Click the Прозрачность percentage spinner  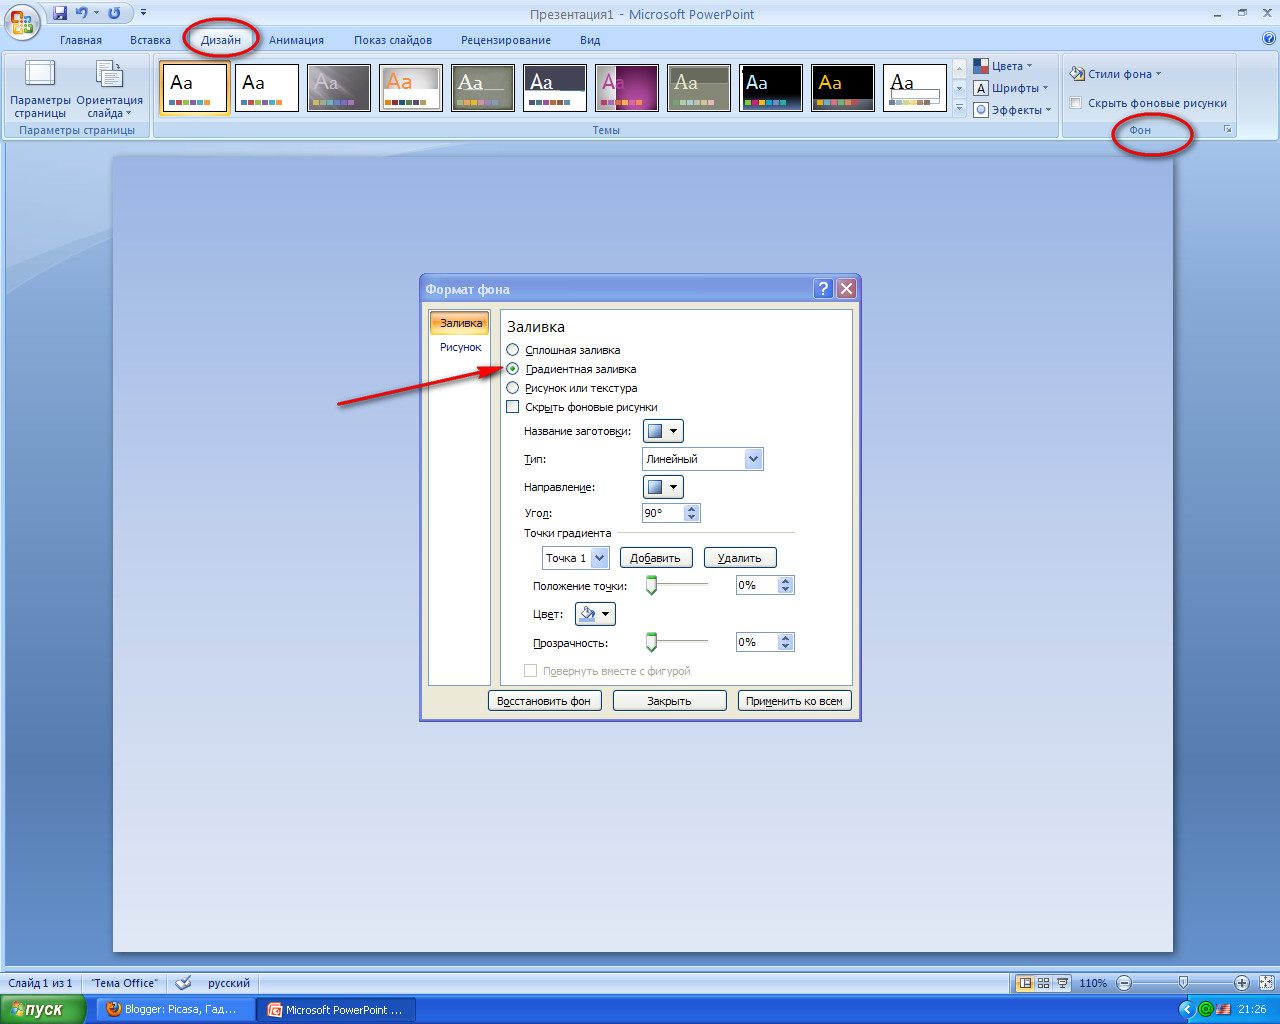(786, 642)
